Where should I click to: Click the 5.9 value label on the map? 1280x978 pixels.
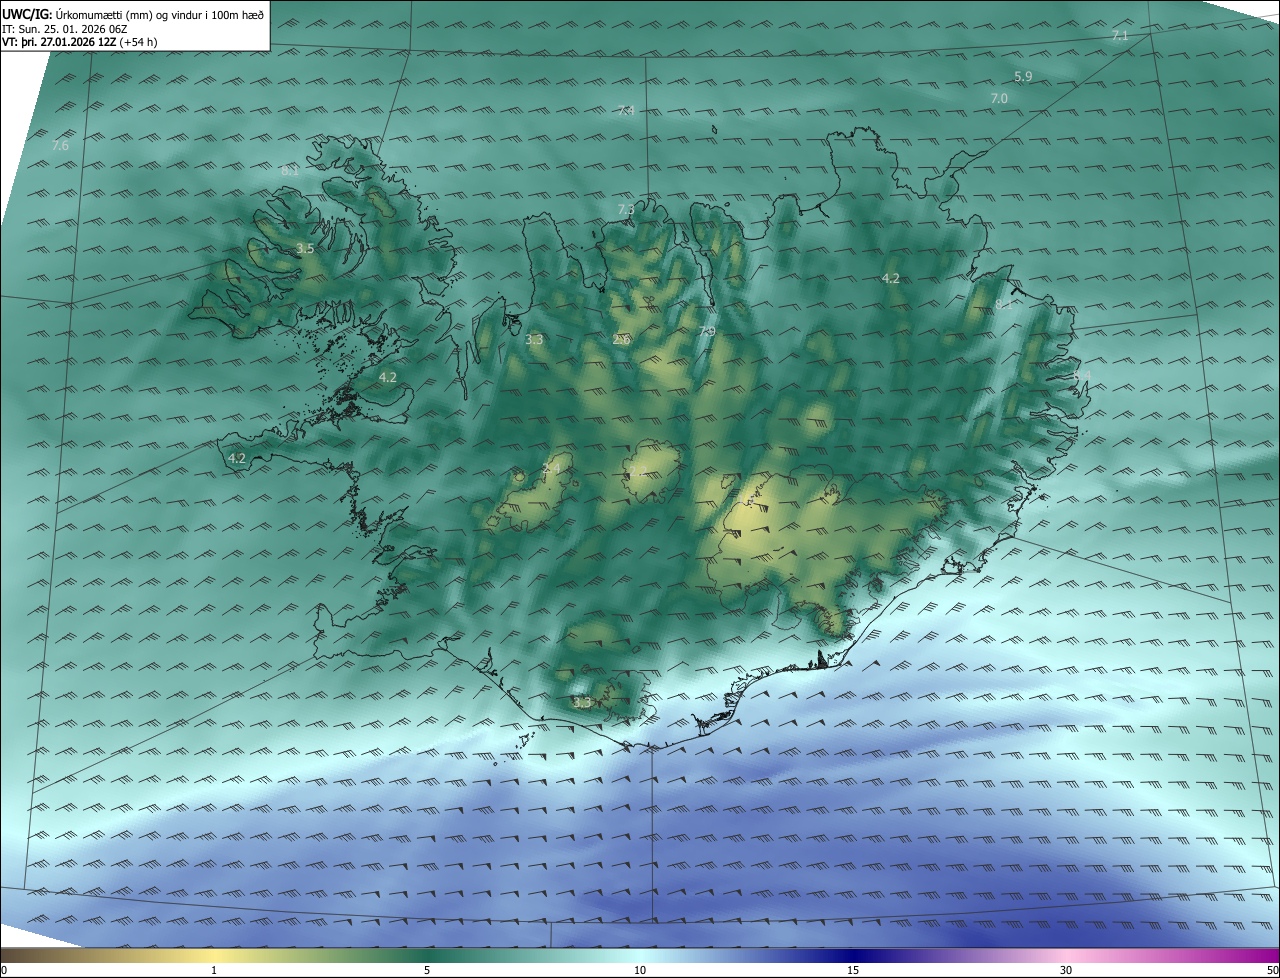(1023, 77)
